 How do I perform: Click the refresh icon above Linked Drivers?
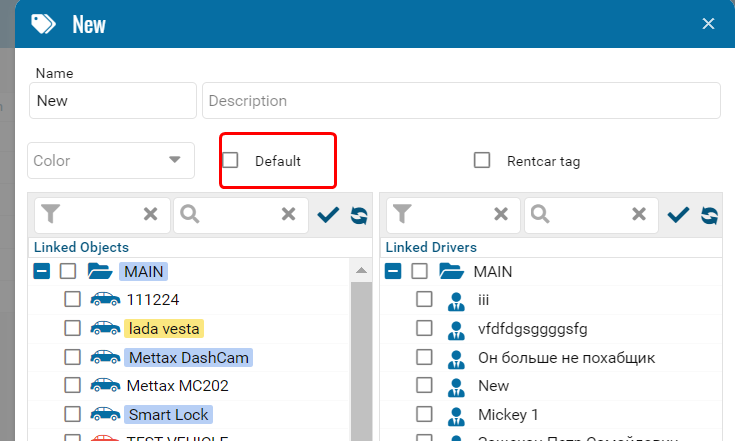pos(709,214)
